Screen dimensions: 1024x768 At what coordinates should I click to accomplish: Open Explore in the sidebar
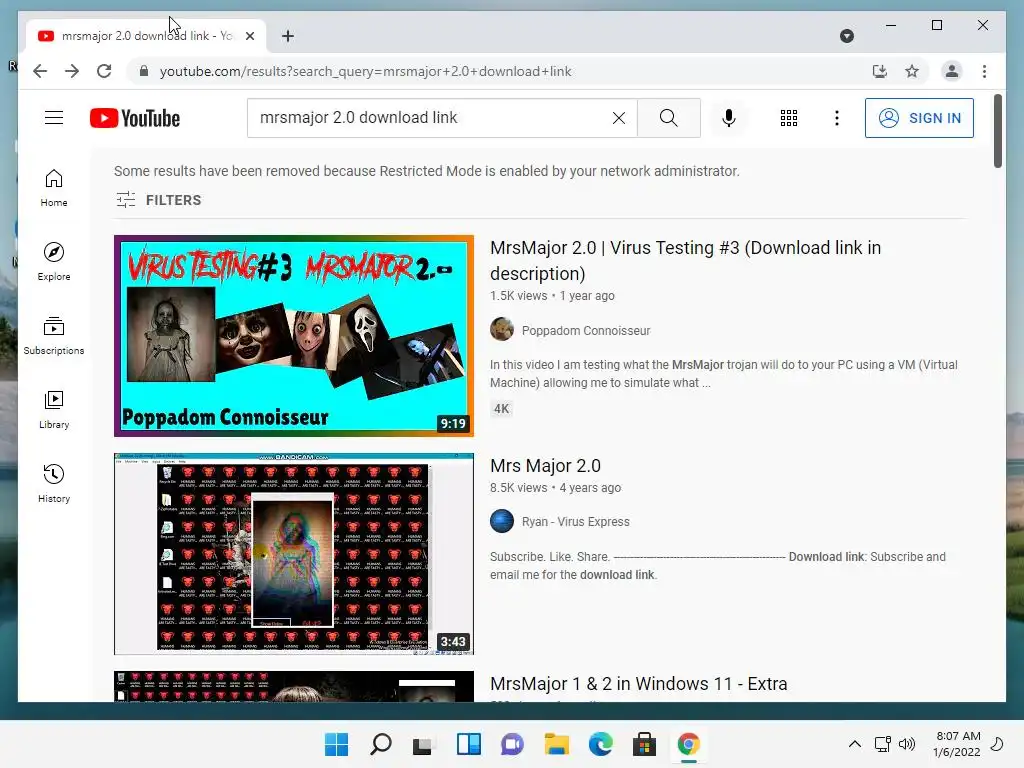(x=54, y=262)
